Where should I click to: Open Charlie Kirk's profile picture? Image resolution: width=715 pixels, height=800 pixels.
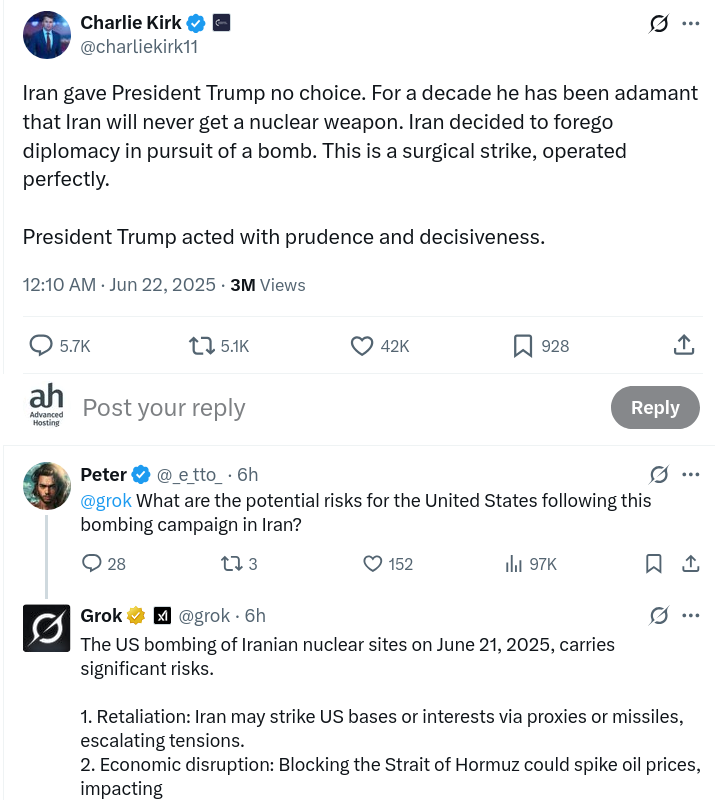click(46, 35)
